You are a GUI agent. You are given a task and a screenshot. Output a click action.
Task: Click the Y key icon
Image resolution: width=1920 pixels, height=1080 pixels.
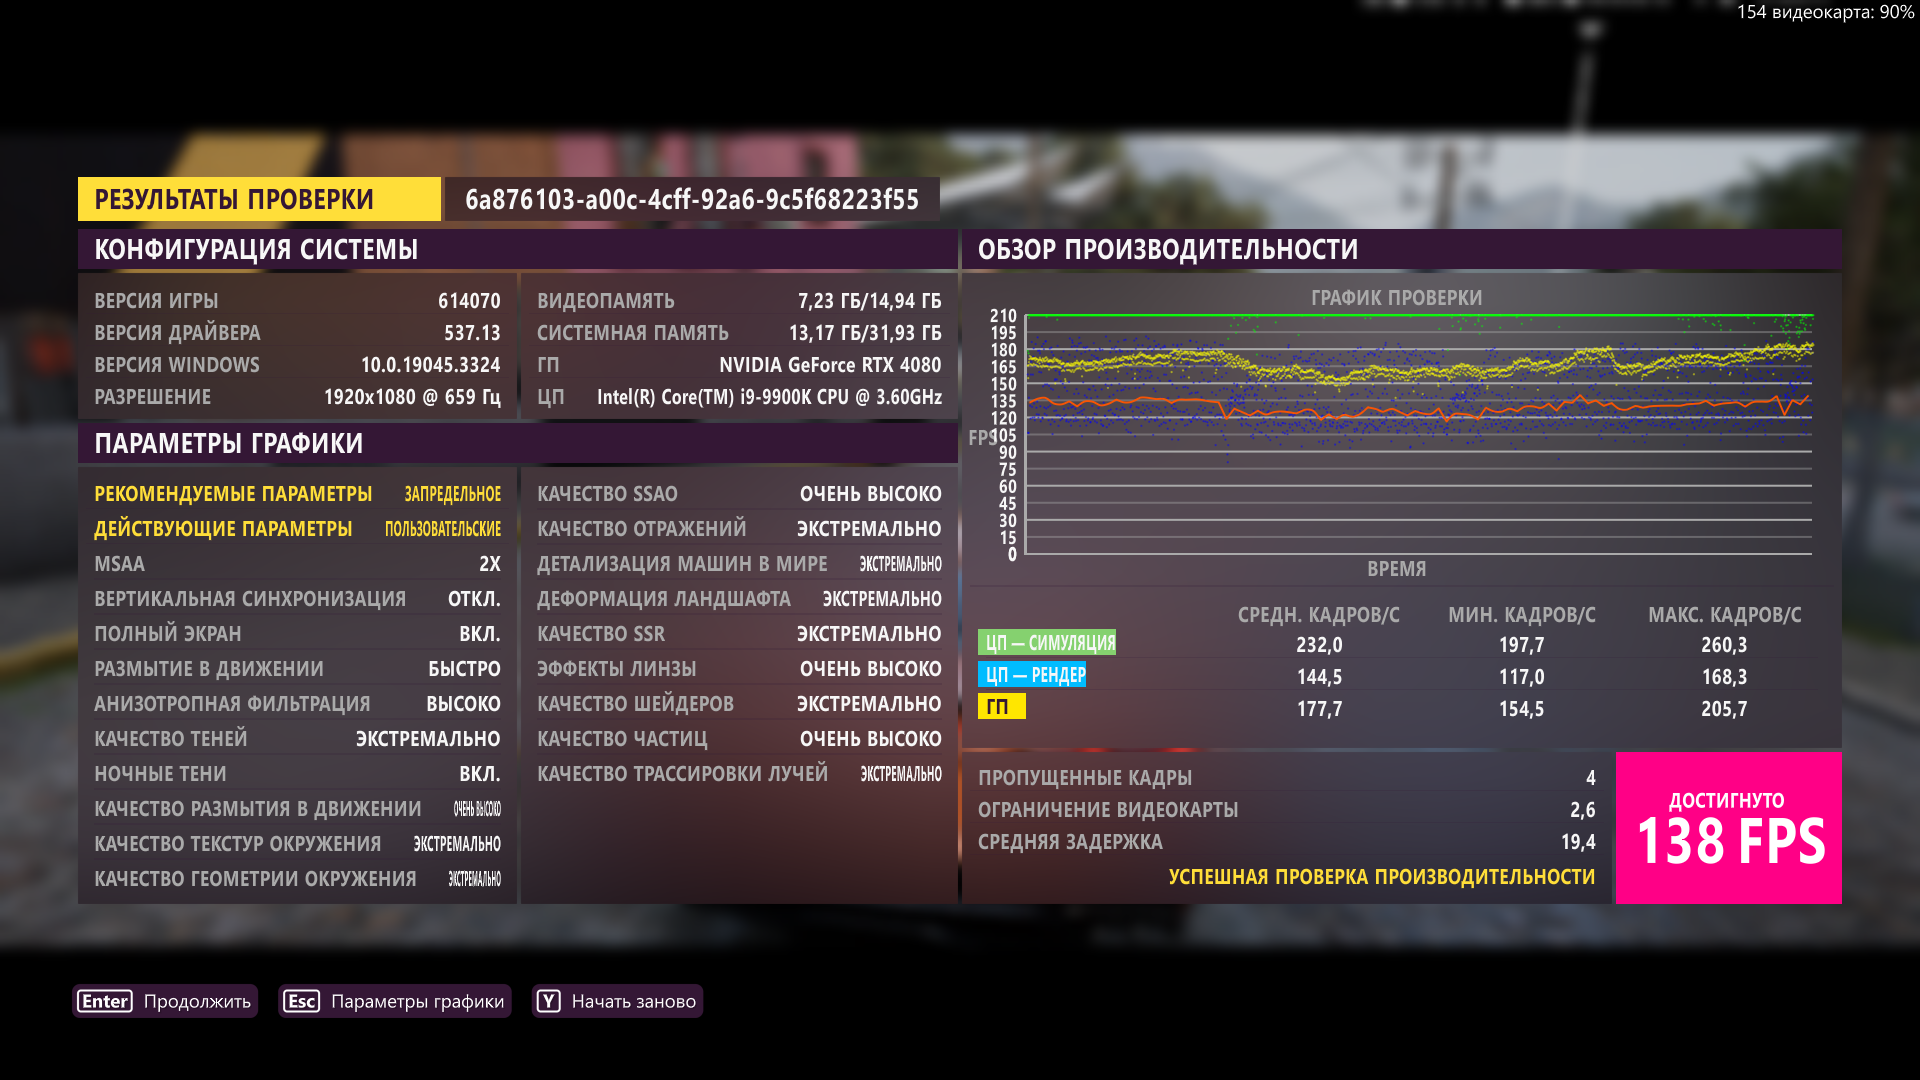point(548,1001)
